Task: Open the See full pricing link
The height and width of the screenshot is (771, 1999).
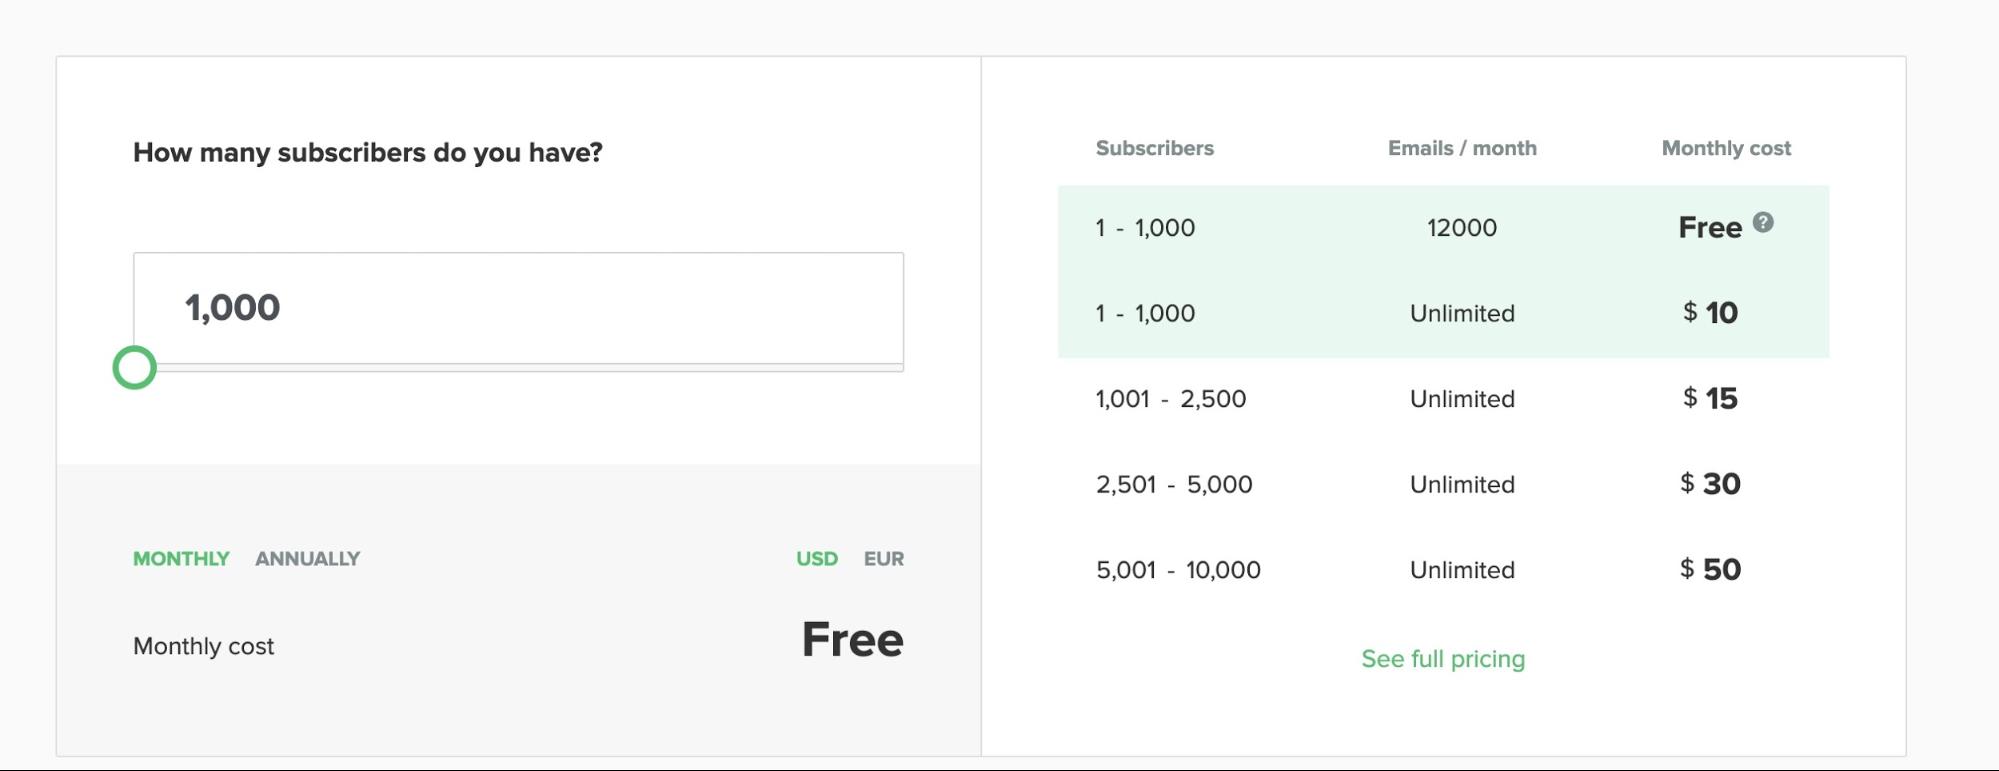Action: (1442, 659)
